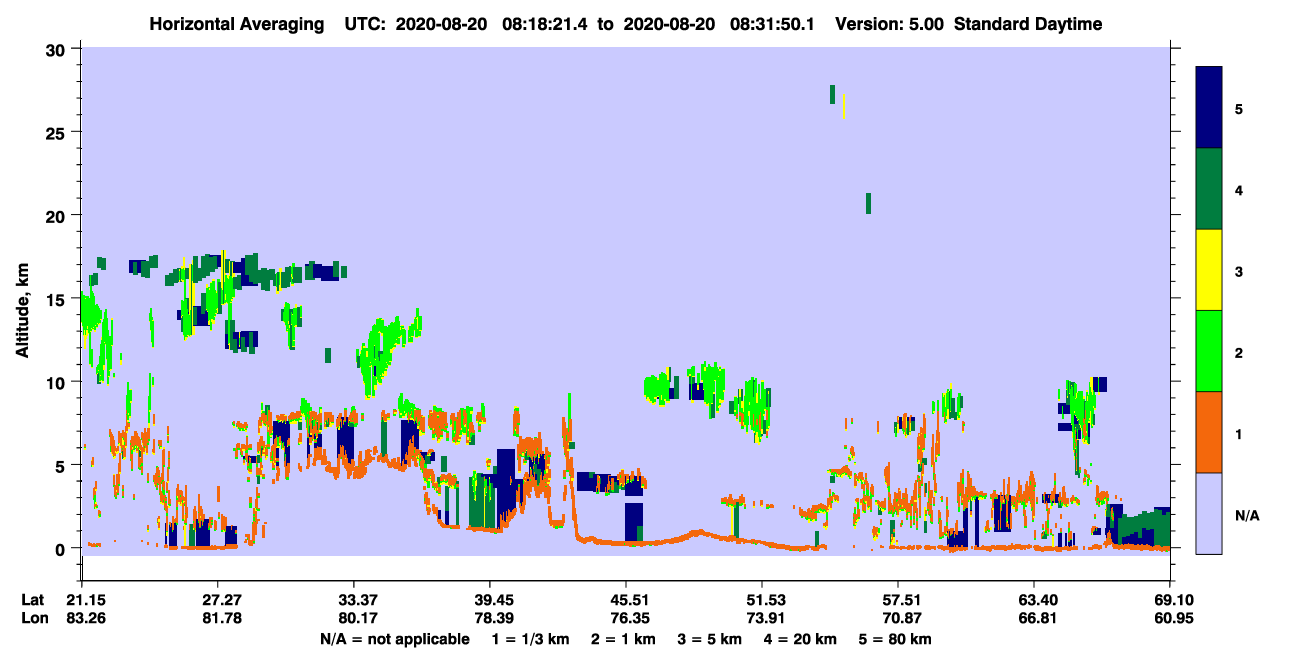
Task: Click the isolated green feature at 20 km altitude
Action: [x=868, y=203]
